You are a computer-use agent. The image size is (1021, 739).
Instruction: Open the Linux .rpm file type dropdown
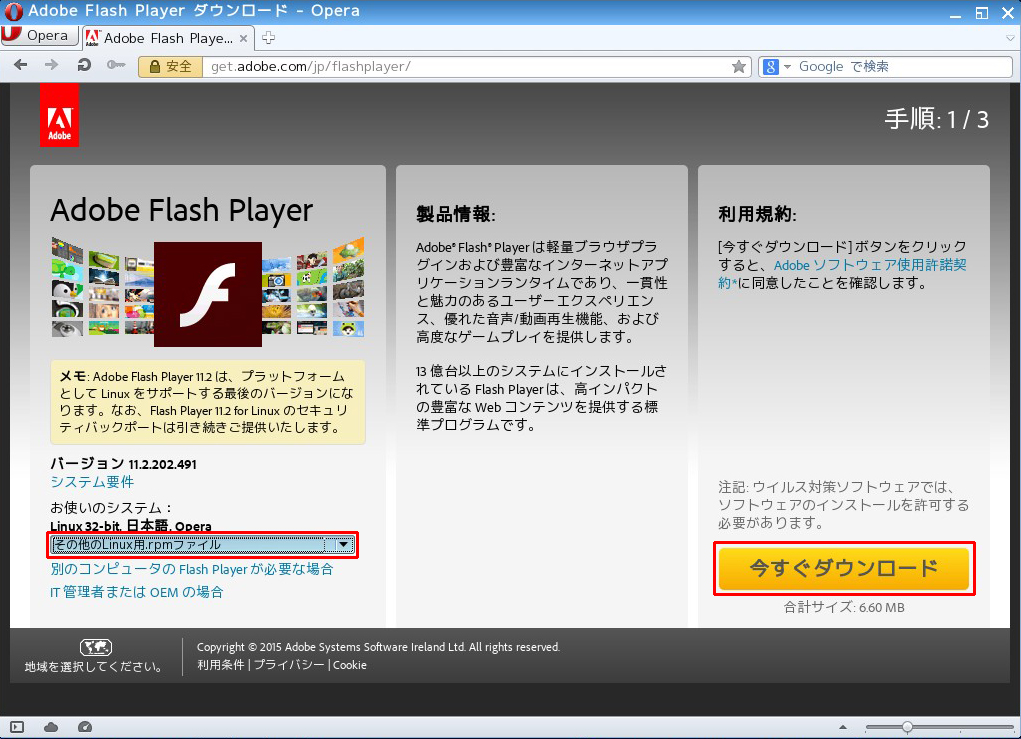tap(202, 544)
